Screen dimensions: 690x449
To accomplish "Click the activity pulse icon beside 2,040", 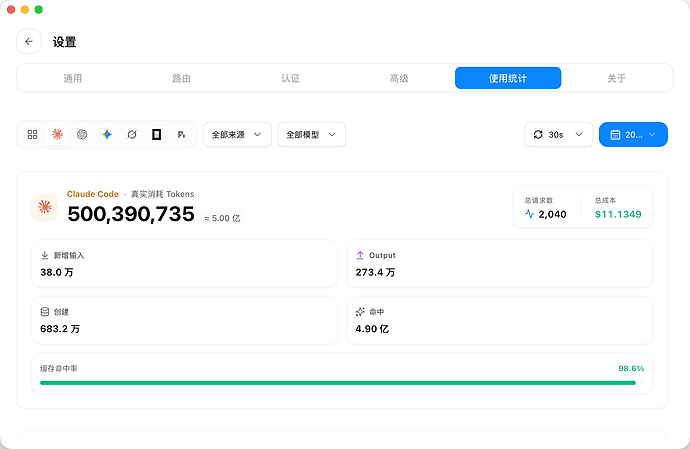I will (x=529, y=214).
